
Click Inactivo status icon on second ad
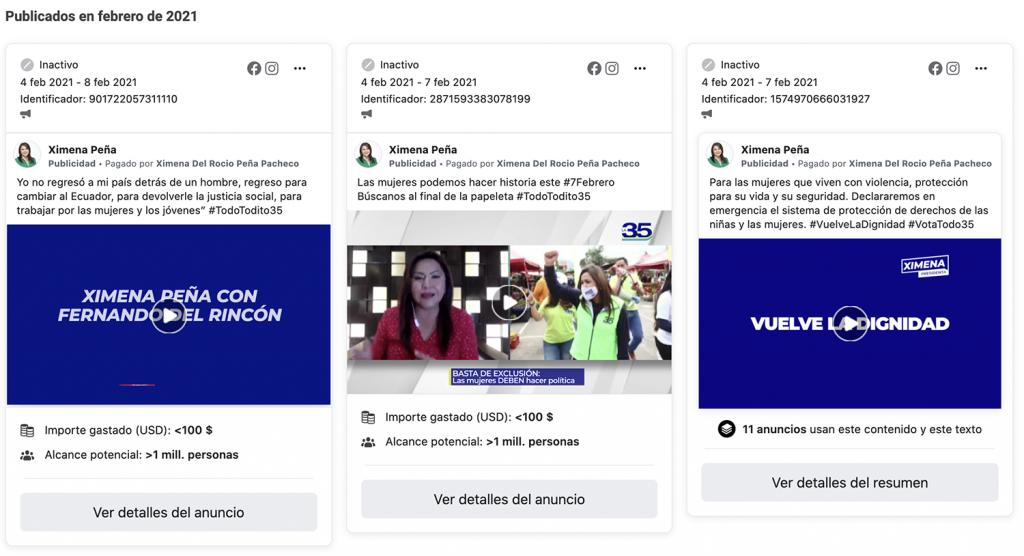point(368,65)
